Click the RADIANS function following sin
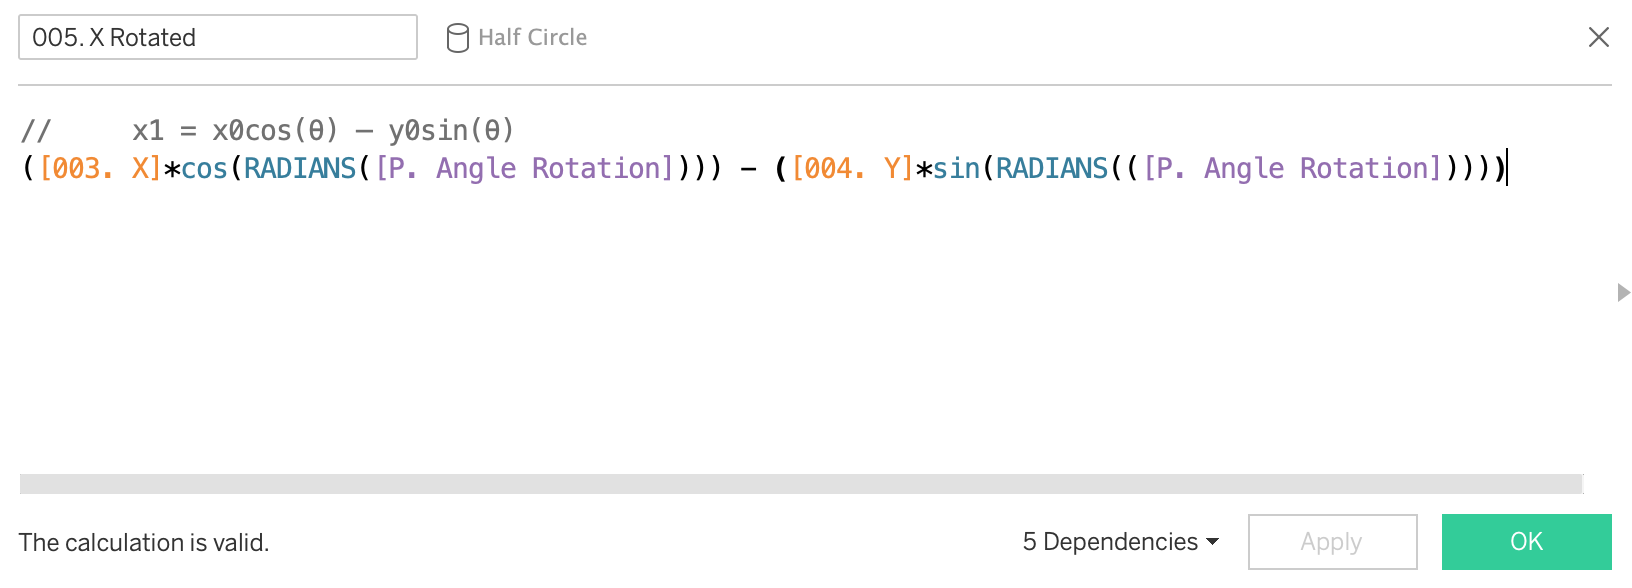Screen dimensions: 1632x588 pyautogui.click(x=1052, y=168)
